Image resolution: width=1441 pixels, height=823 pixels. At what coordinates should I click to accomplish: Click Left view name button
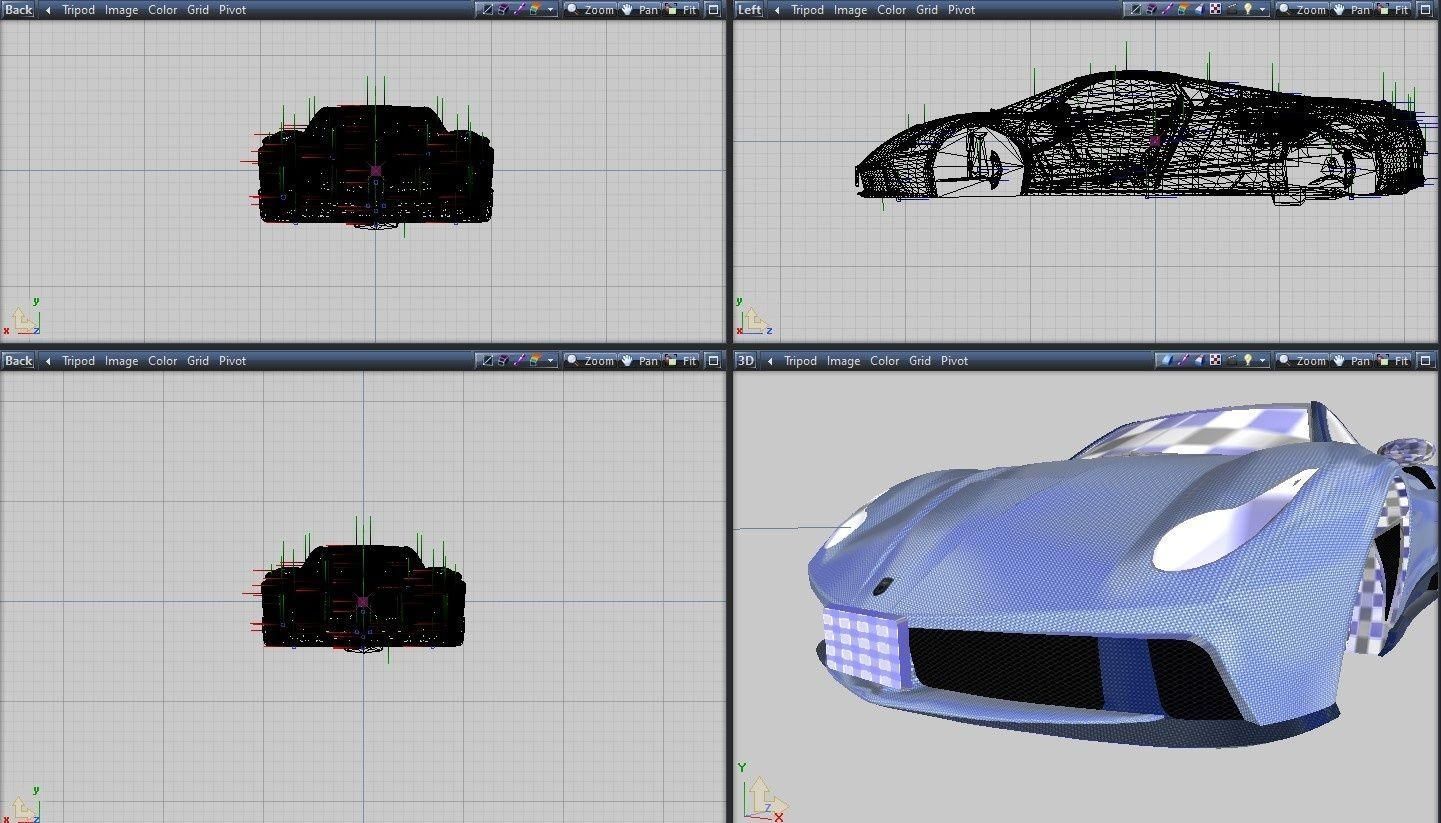(x=749, y=10)
